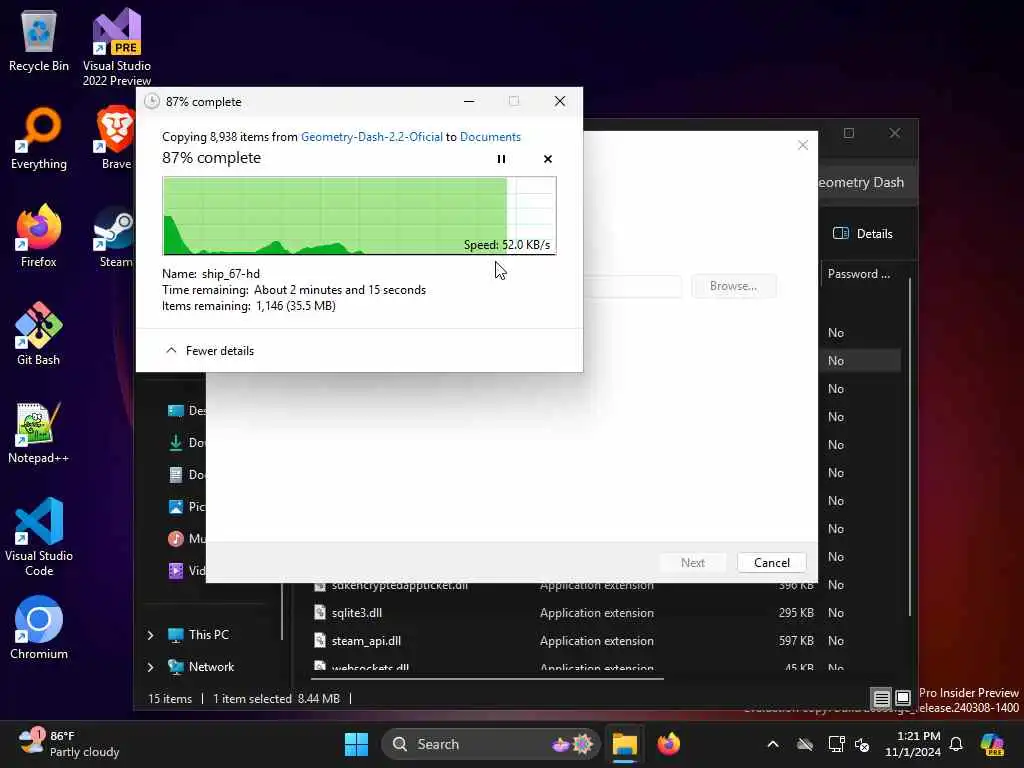Click the 597 KB size cell
This screenshot has height=768, width=1024.
(796, 641)
